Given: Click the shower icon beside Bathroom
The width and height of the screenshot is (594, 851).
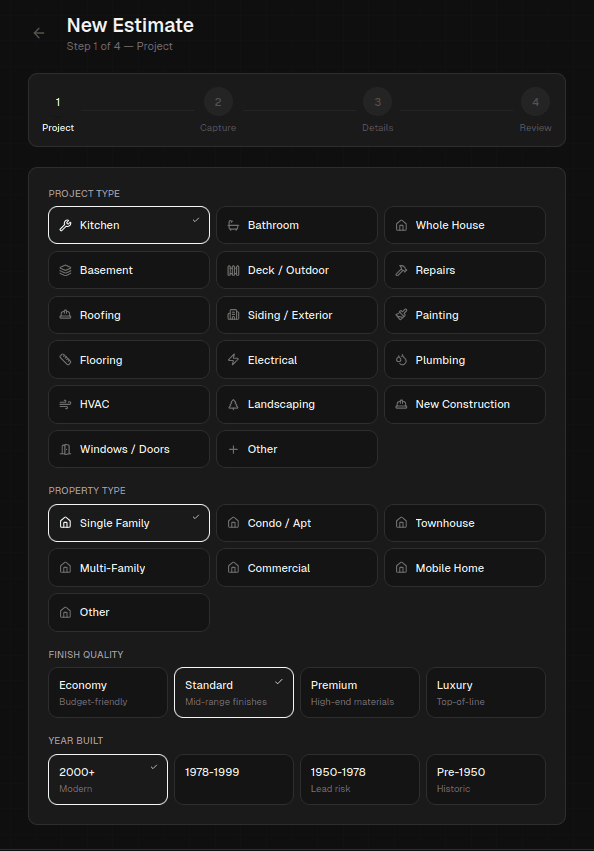Looking at the screenshot, I should [x=234, y=224].
